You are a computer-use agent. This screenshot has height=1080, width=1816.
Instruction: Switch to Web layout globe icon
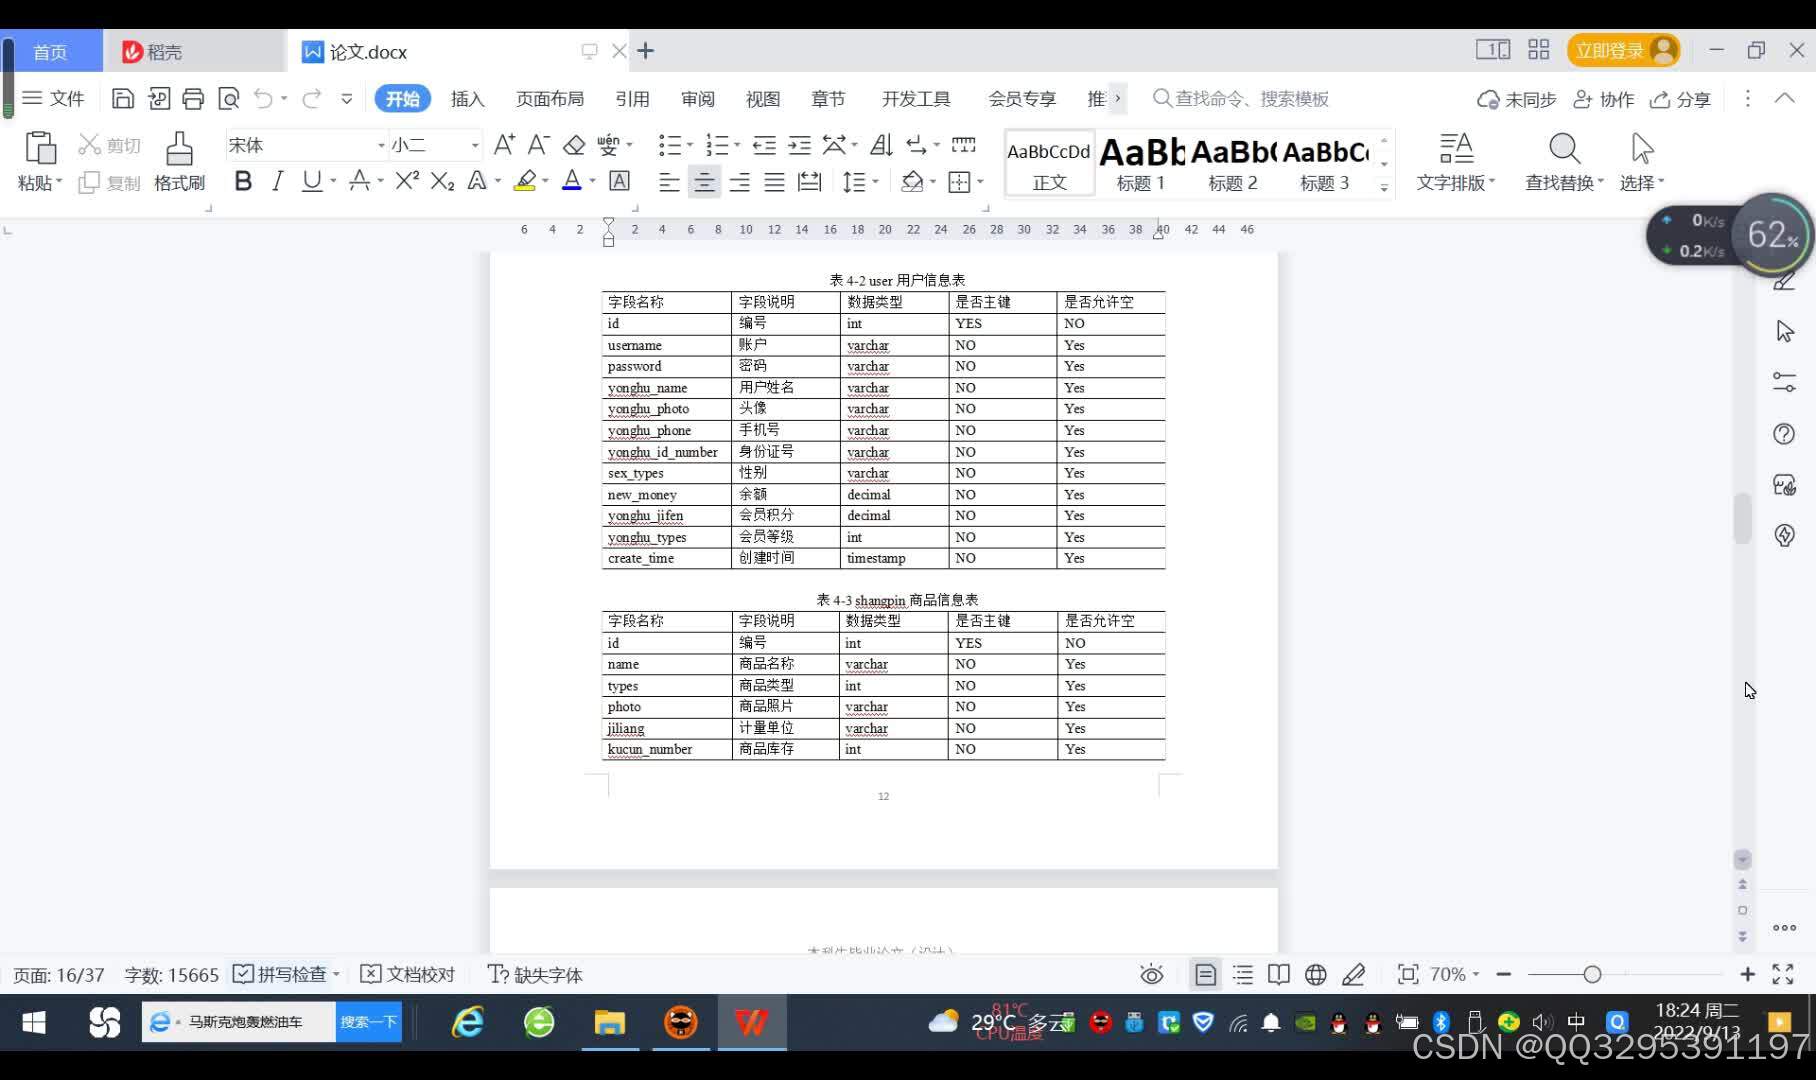tap(1316, 974)
